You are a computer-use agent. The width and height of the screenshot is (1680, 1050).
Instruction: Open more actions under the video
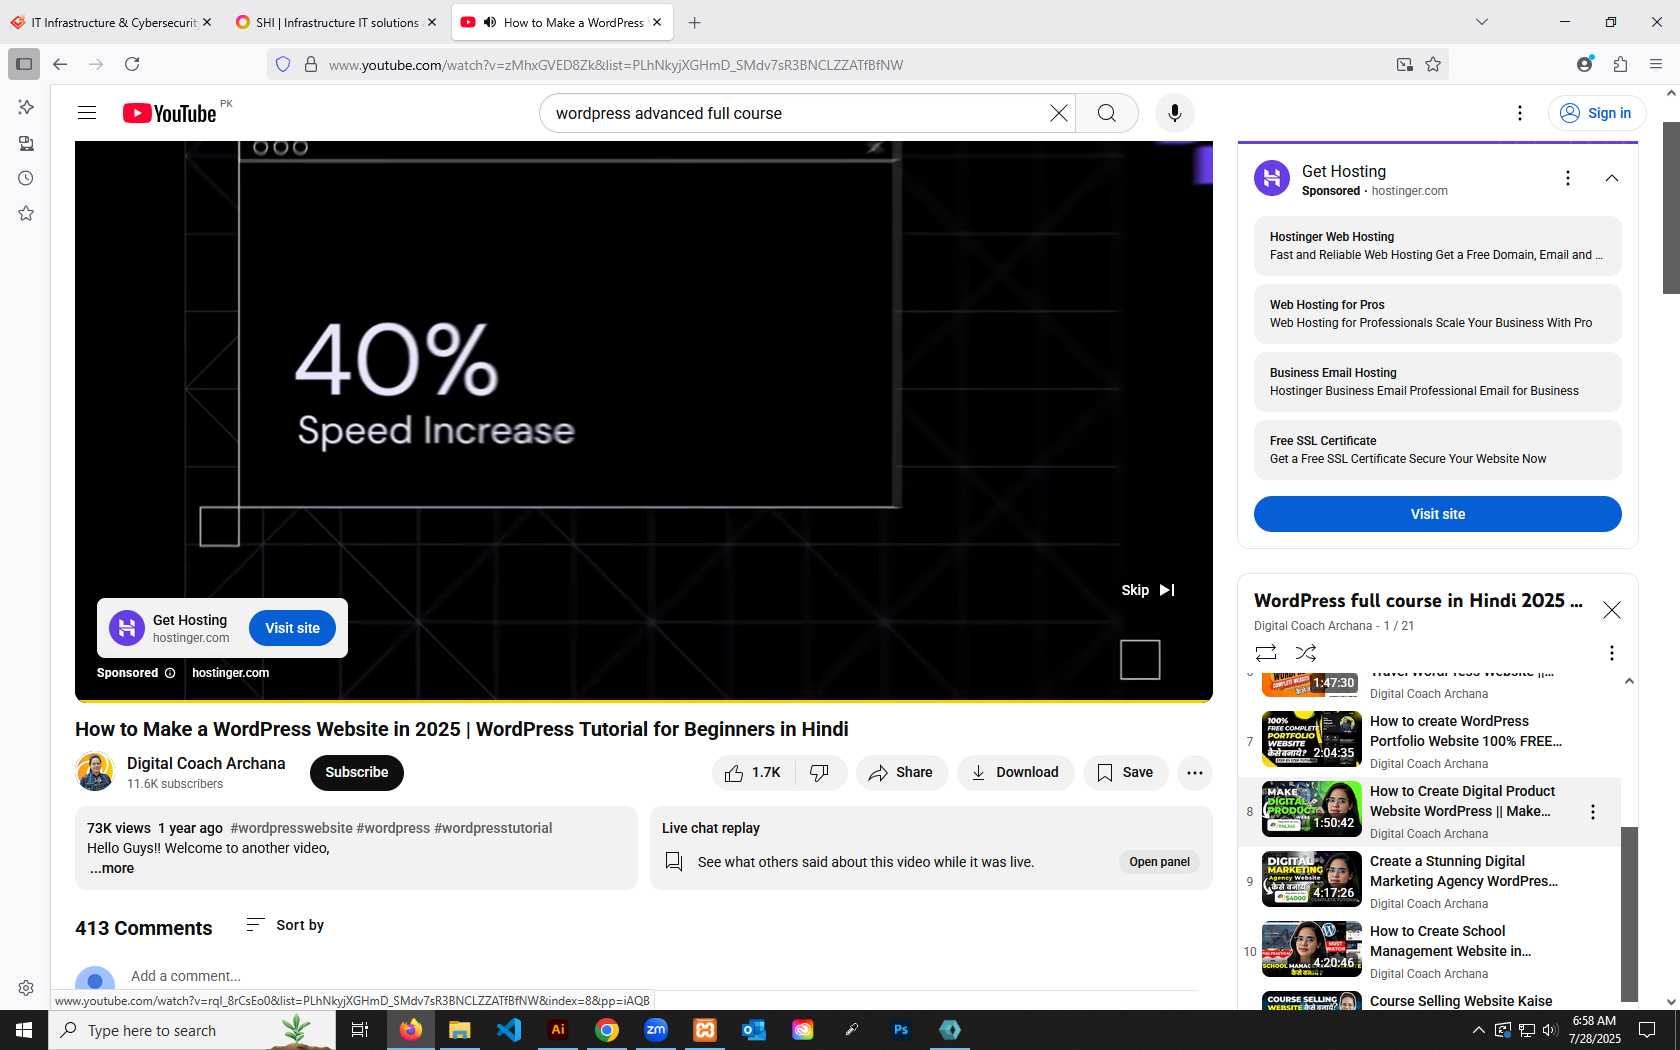click(1195, 772)
